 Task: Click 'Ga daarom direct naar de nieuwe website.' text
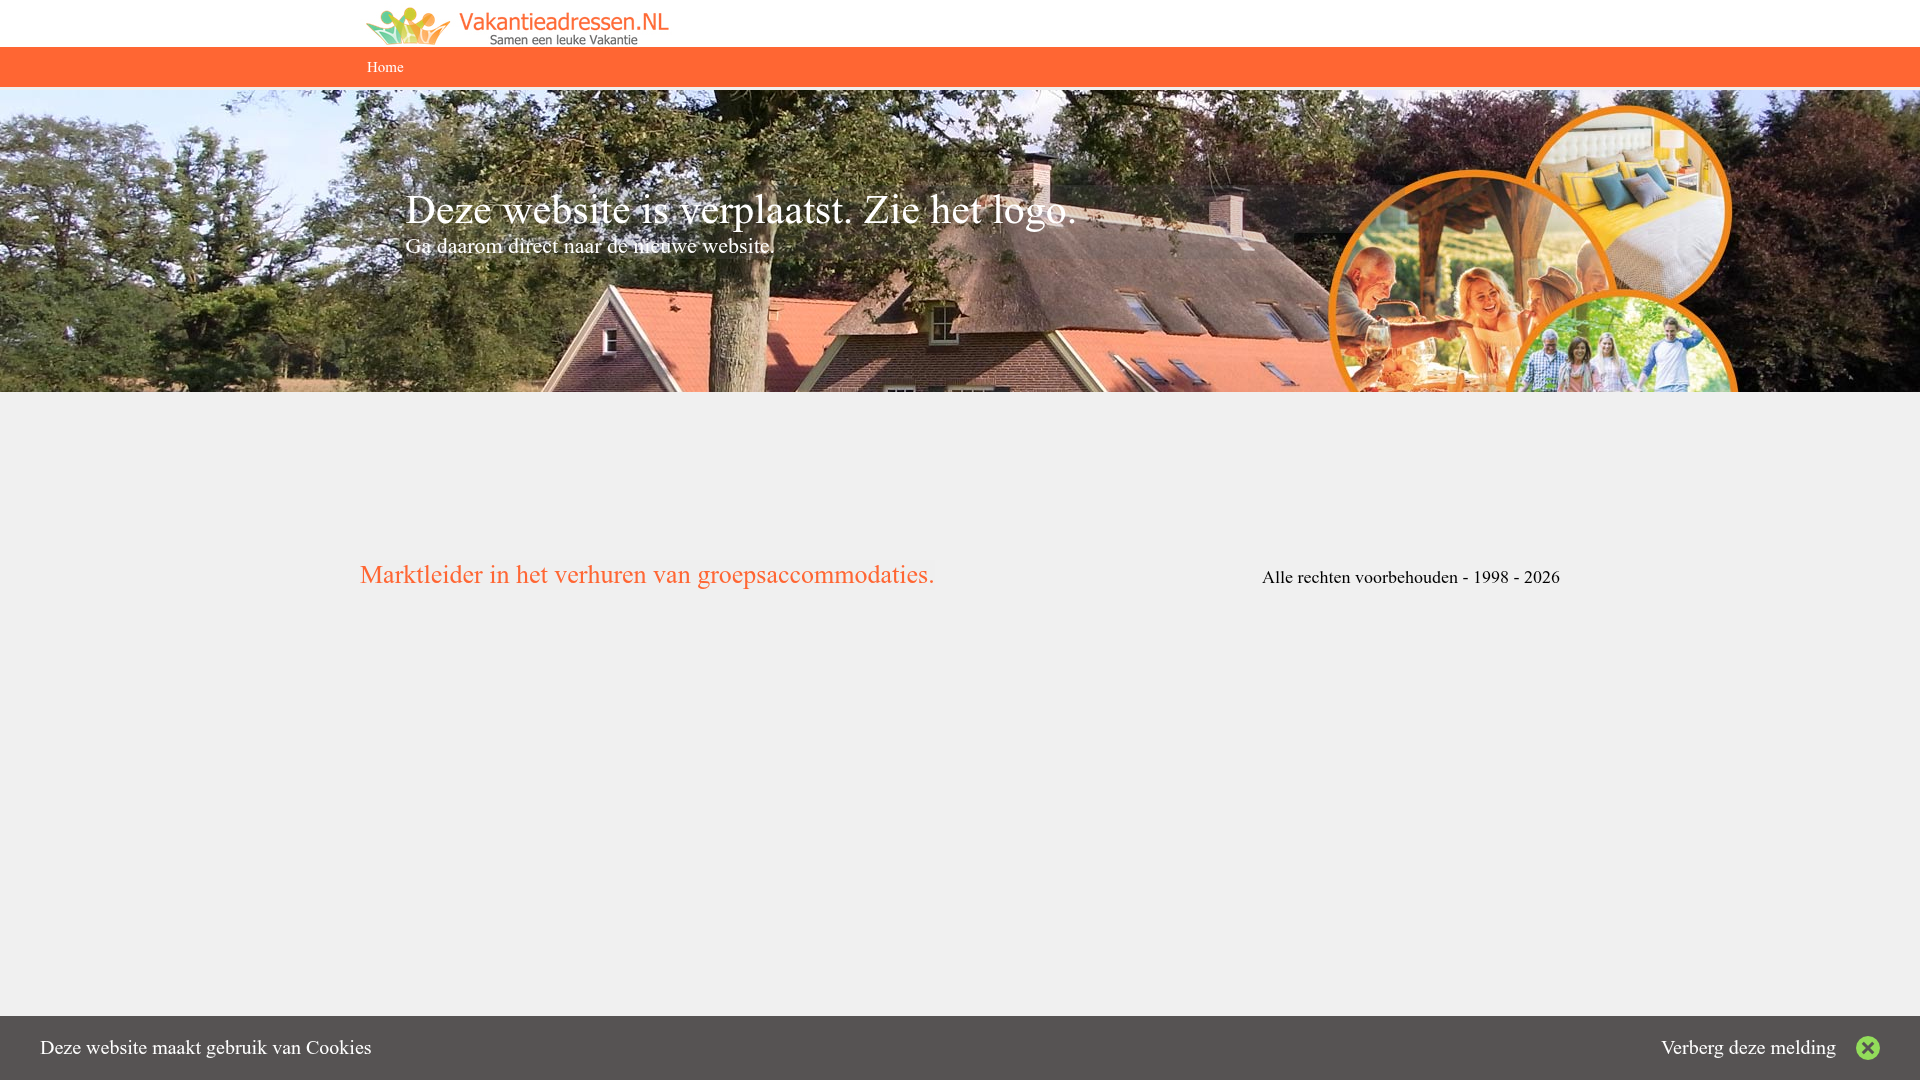click(589, 246)
